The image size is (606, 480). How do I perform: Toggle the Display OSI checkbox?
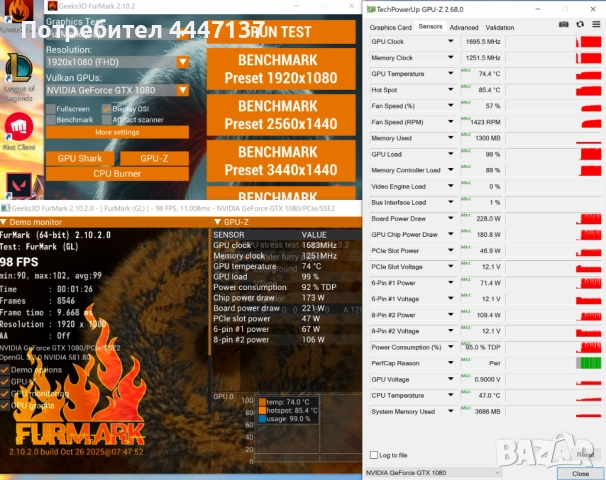coord(107,109)
